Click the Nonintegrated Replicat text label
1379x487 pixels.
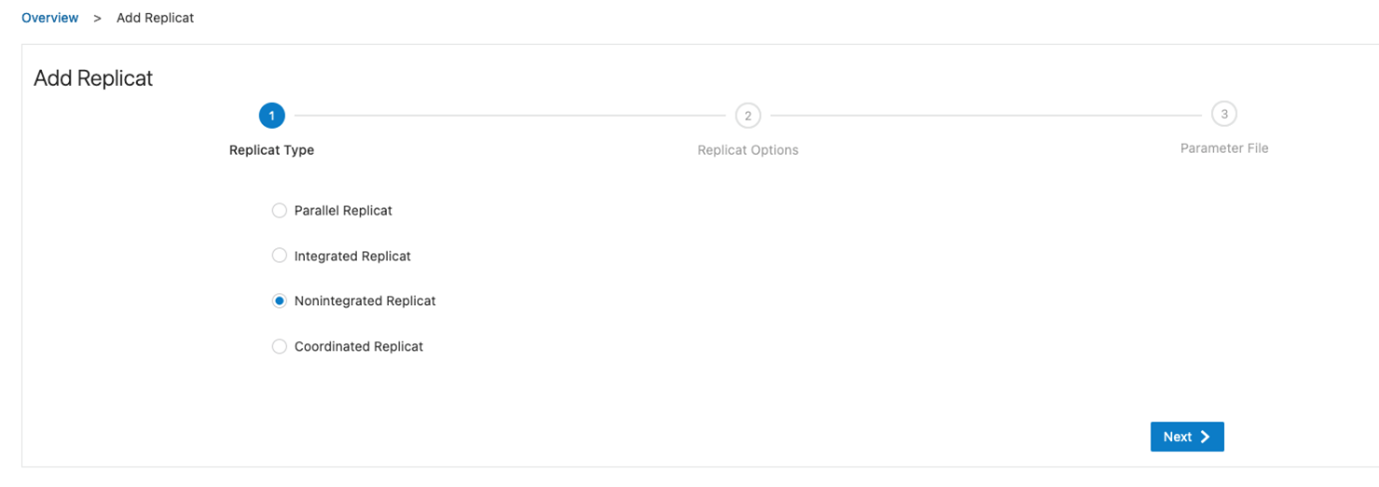364,301
